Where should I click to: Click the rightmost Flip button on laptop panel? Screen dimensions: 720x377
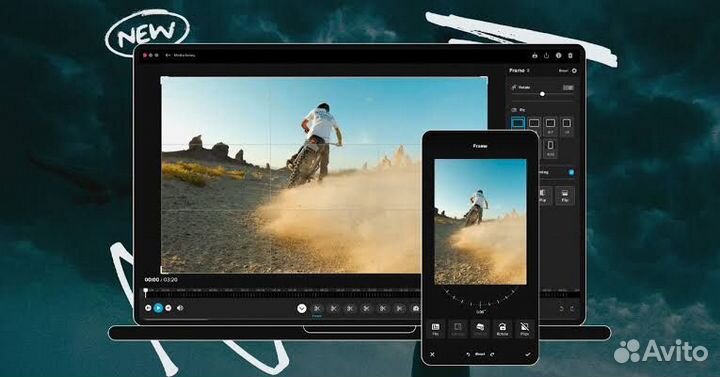tap(565, 196)
